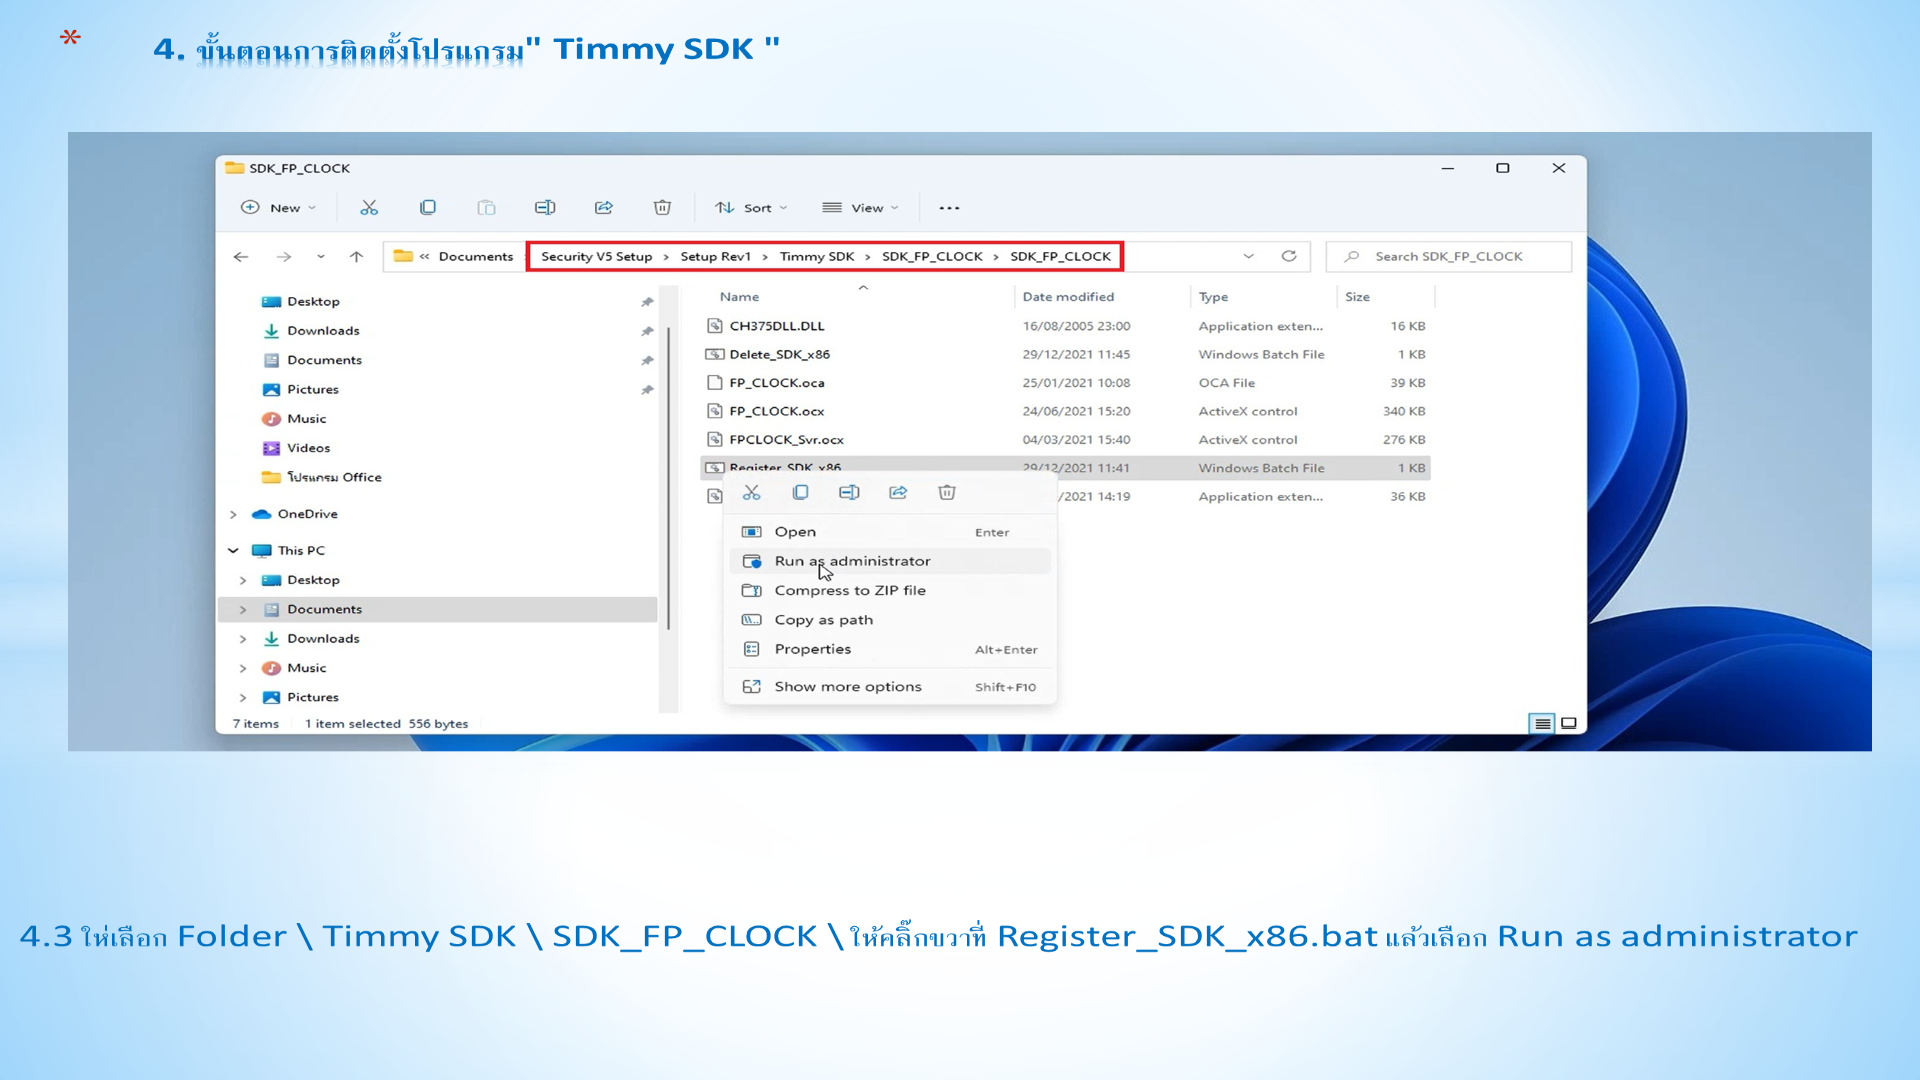The height and width of the screenshot is (1080, 1920).
Task: Click Documents in the address bar
Action: (x=475, y=257)
